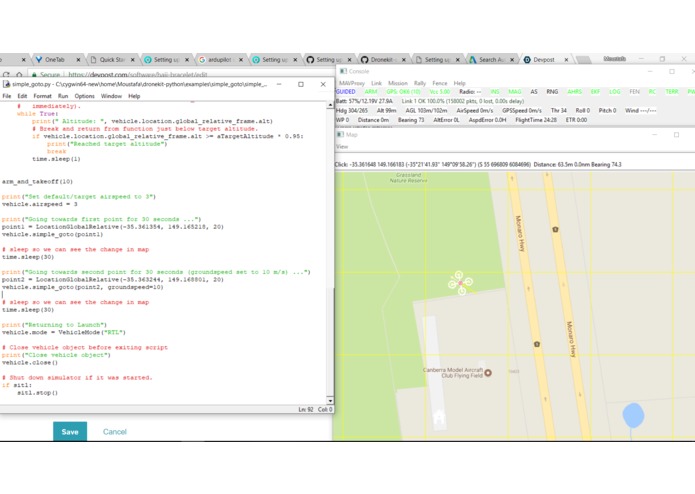Click the lower road marker icon beside Monaro Hwy
The height and width of the screenshot is (494, 695).
537,344
